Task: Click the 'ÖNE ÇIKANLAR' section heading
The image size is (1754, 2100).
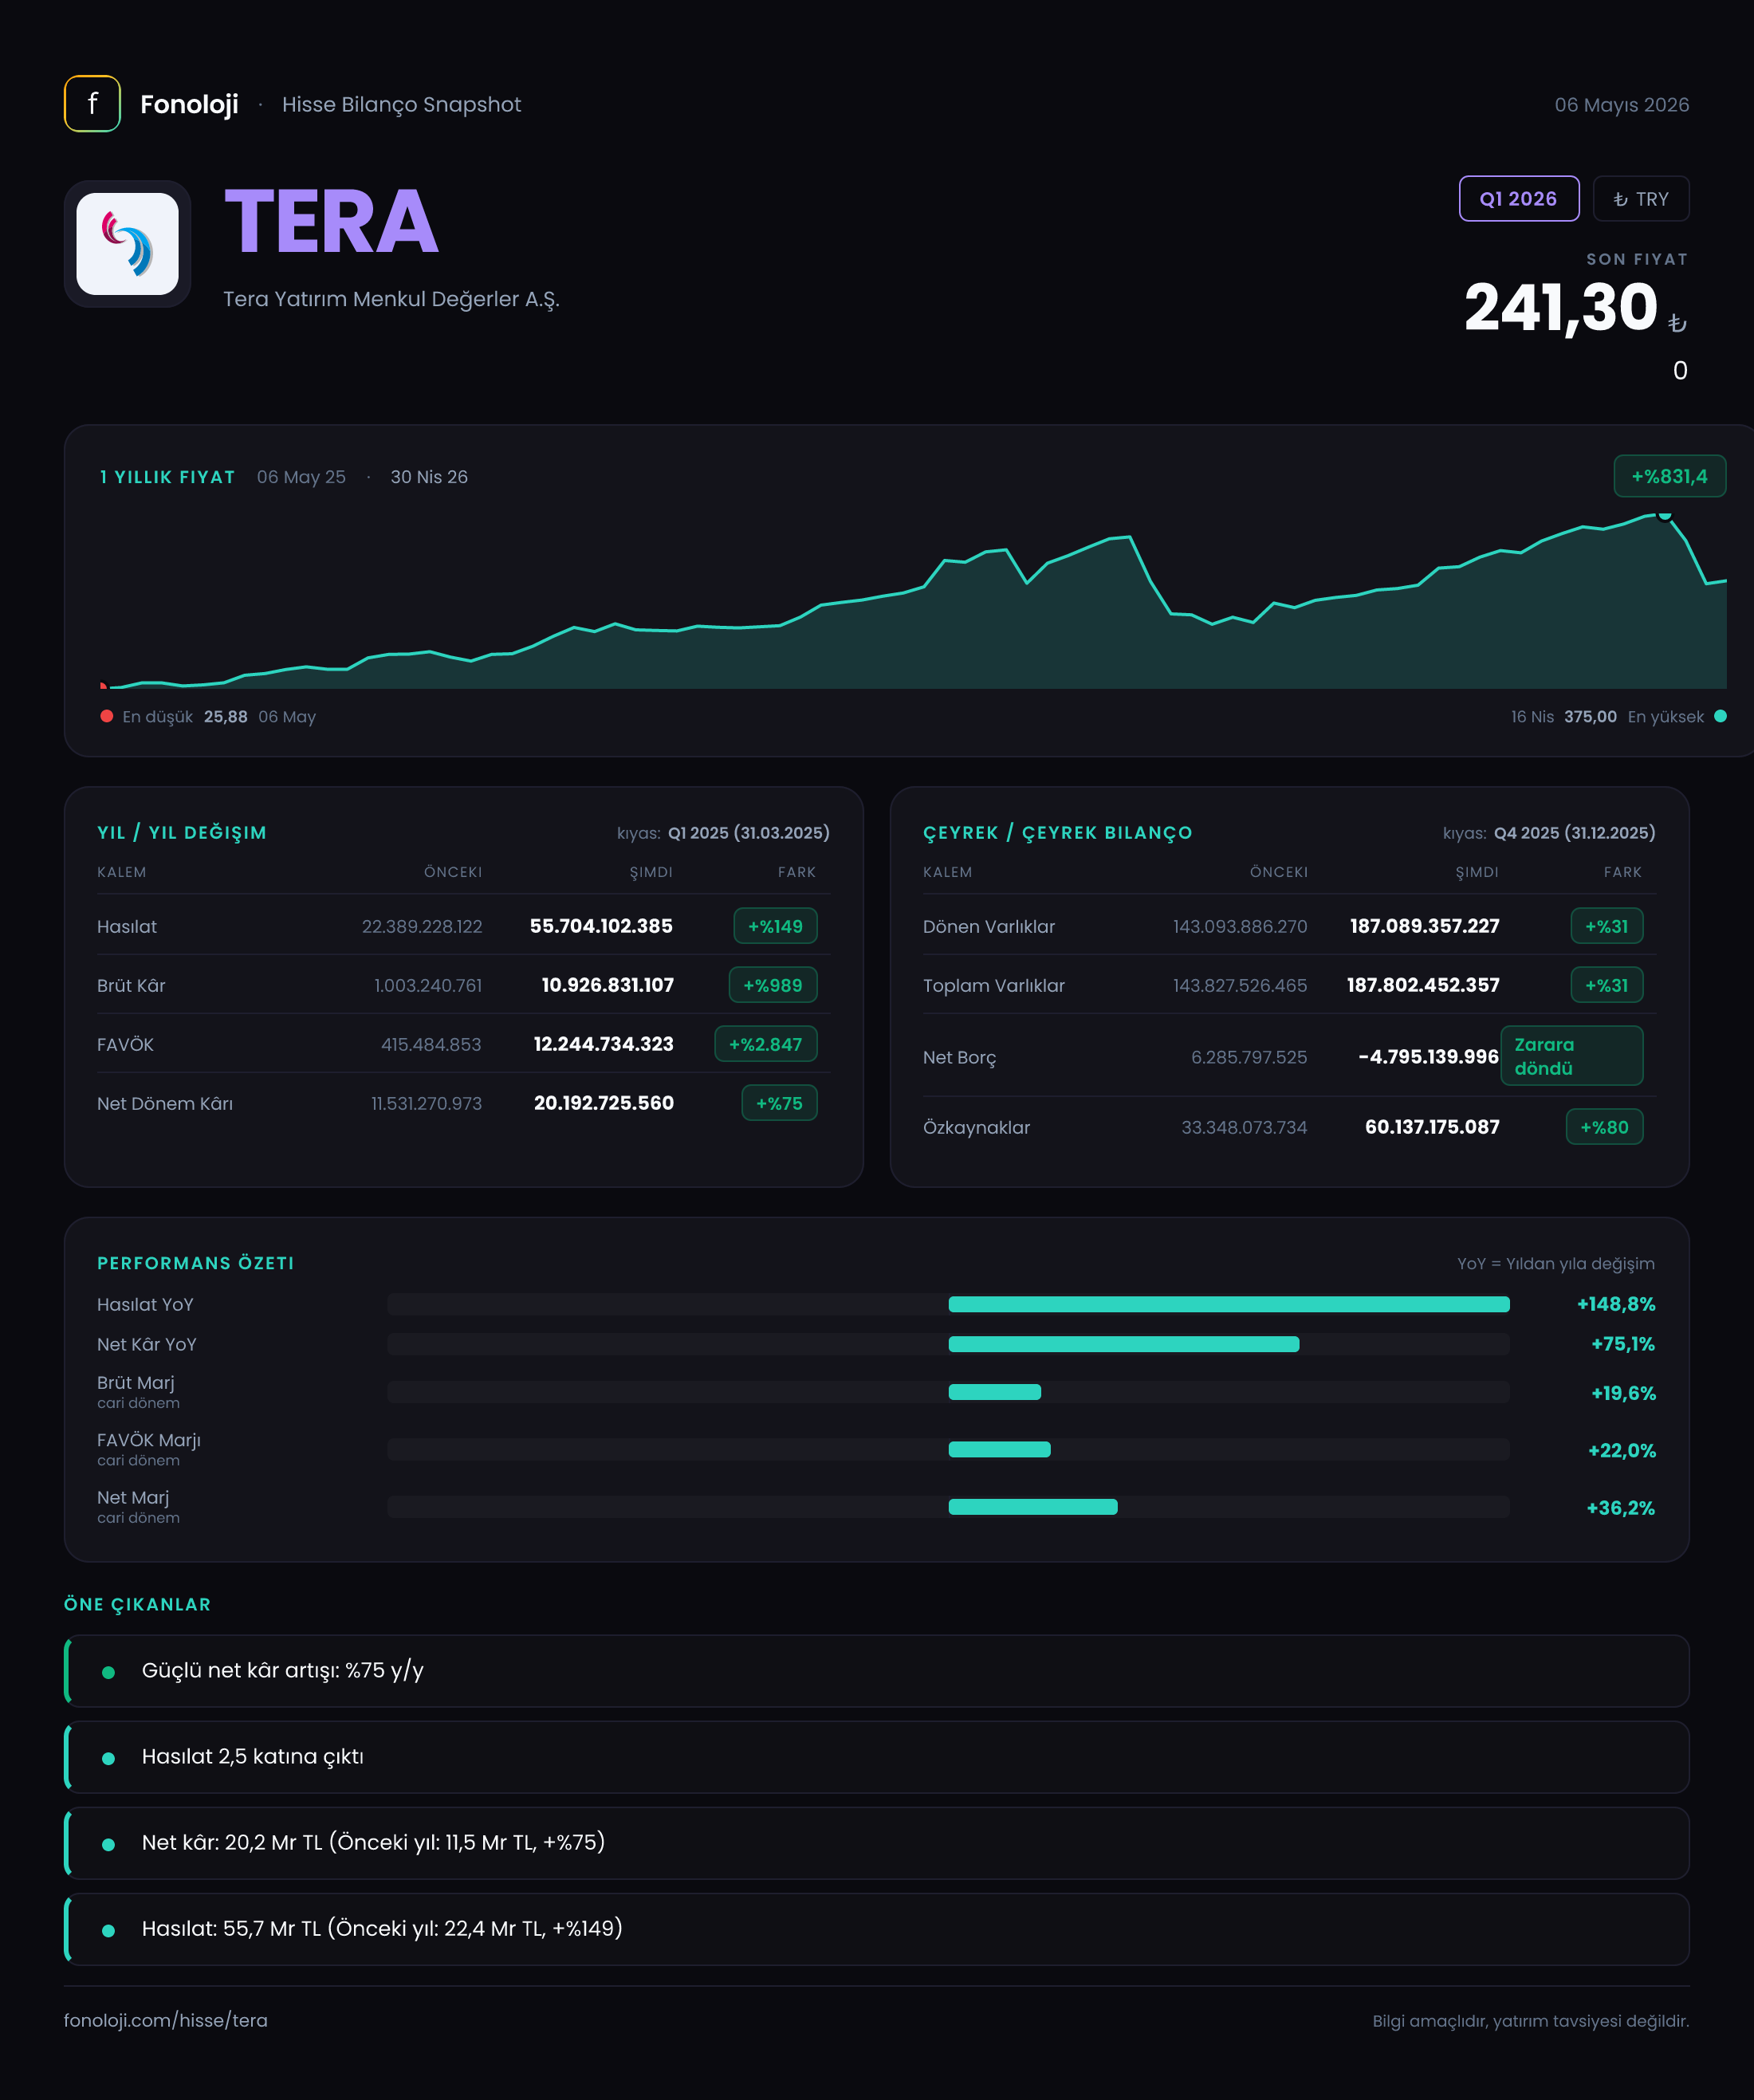Action: click(138, 1604)
